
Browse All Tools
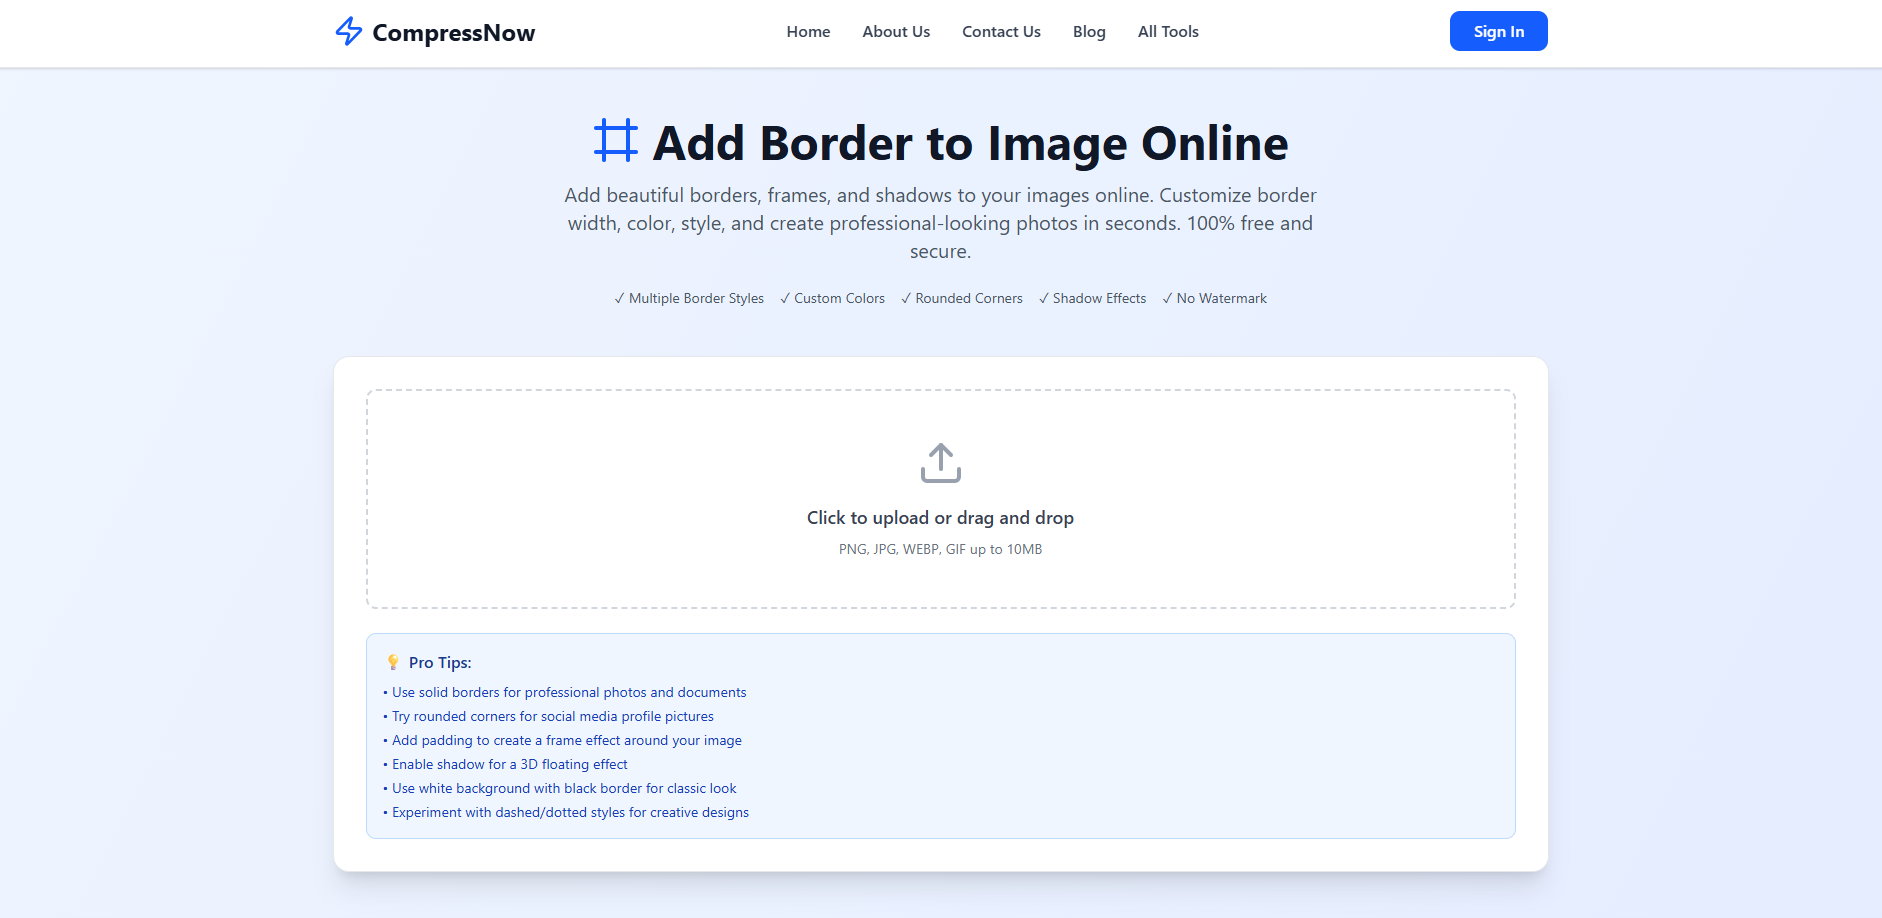tap(1167, 31)
